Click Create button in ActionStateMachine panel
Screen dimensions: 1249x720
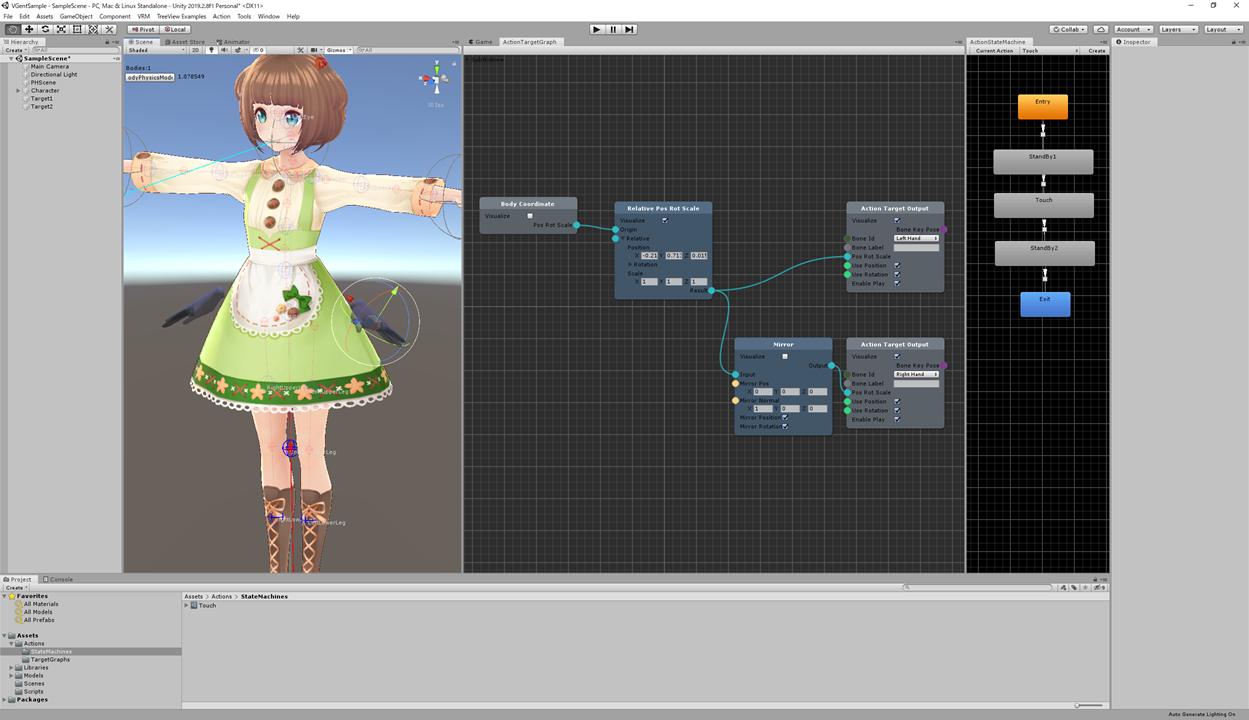pyautogui.click(x=1097, y=50)
